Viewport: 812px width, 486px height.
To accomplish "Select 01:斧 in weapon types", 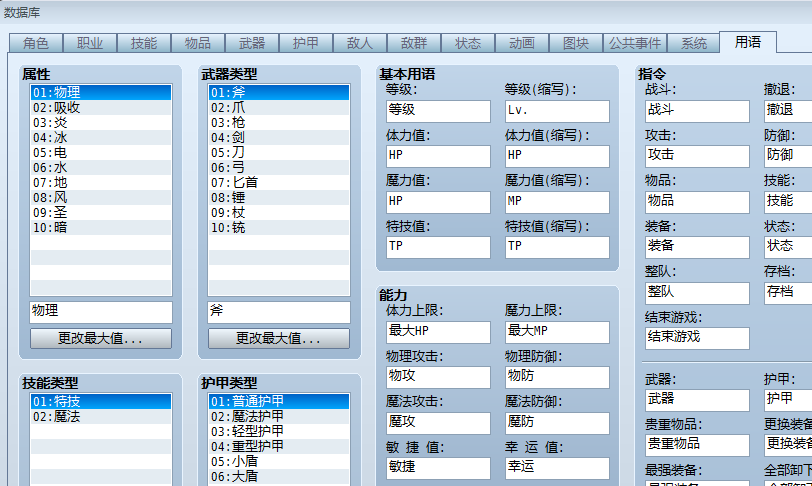I will (279, 93).
